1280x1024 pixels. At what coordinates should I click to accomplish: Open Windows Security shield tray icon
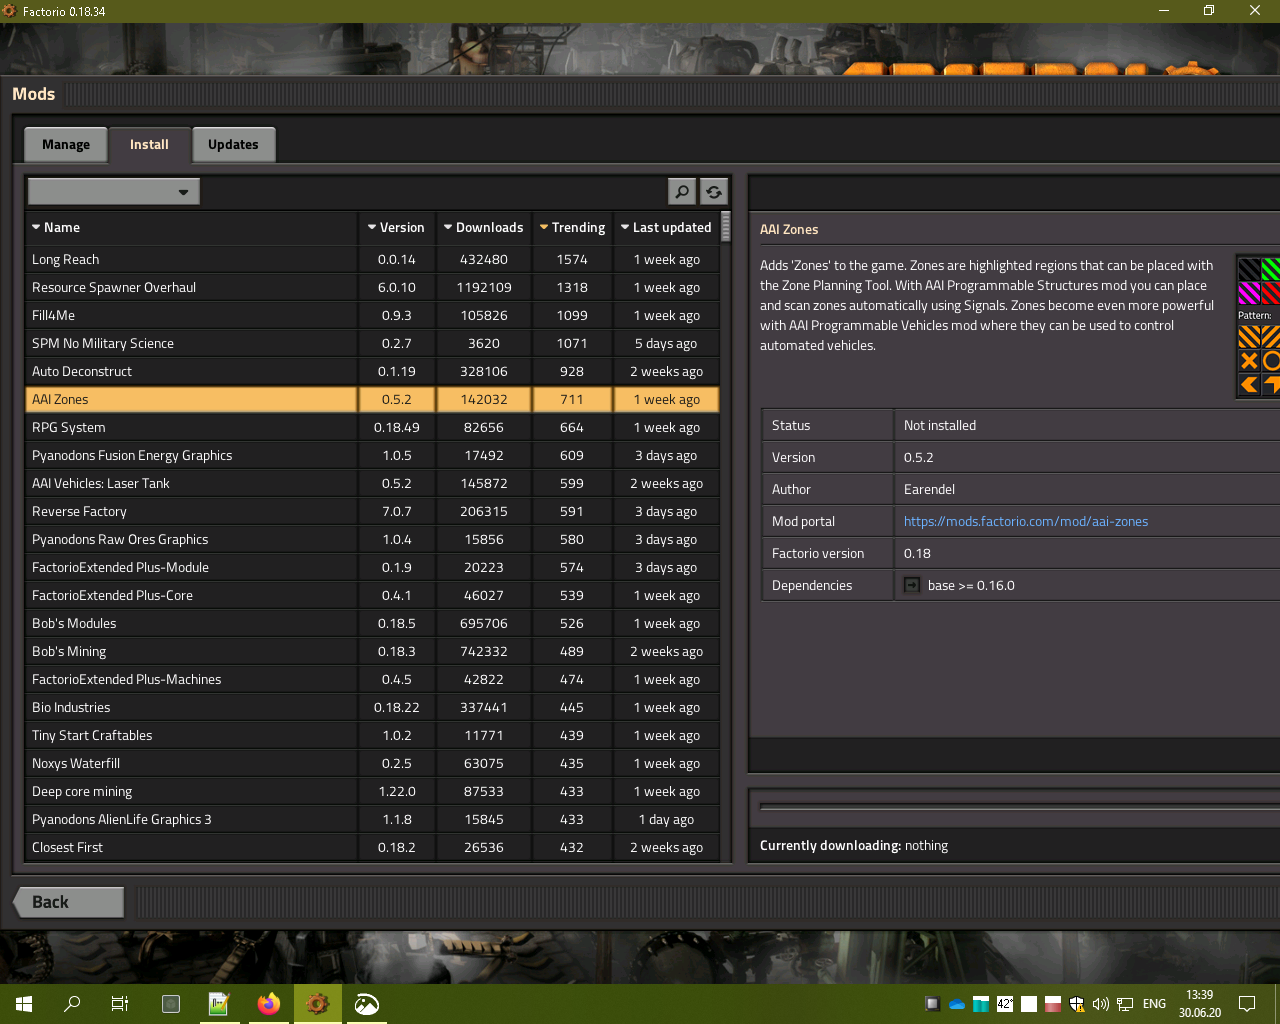click(1077, 1004)
